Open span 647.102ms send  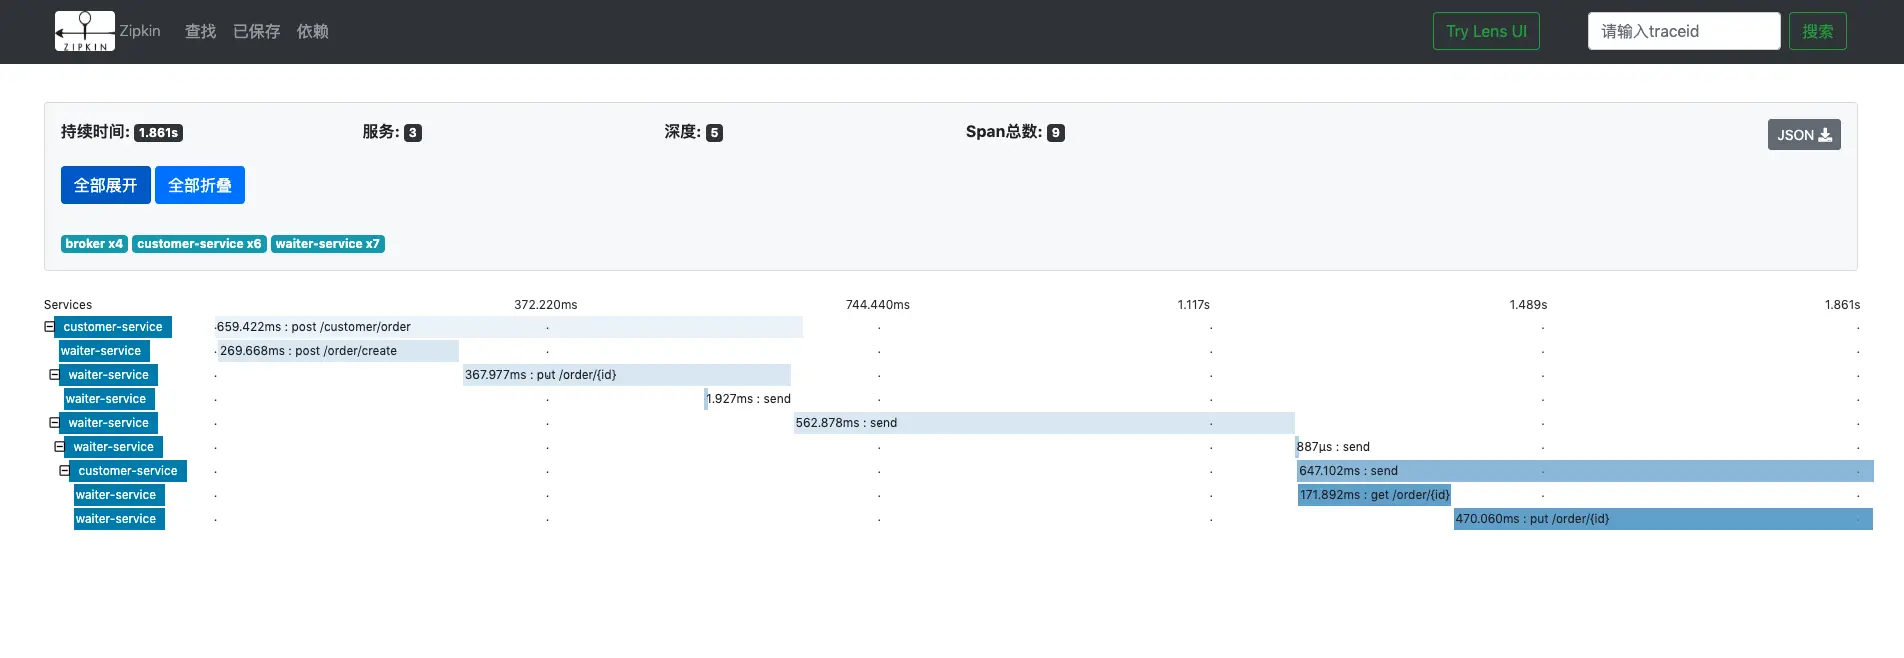pos(1585,471)
